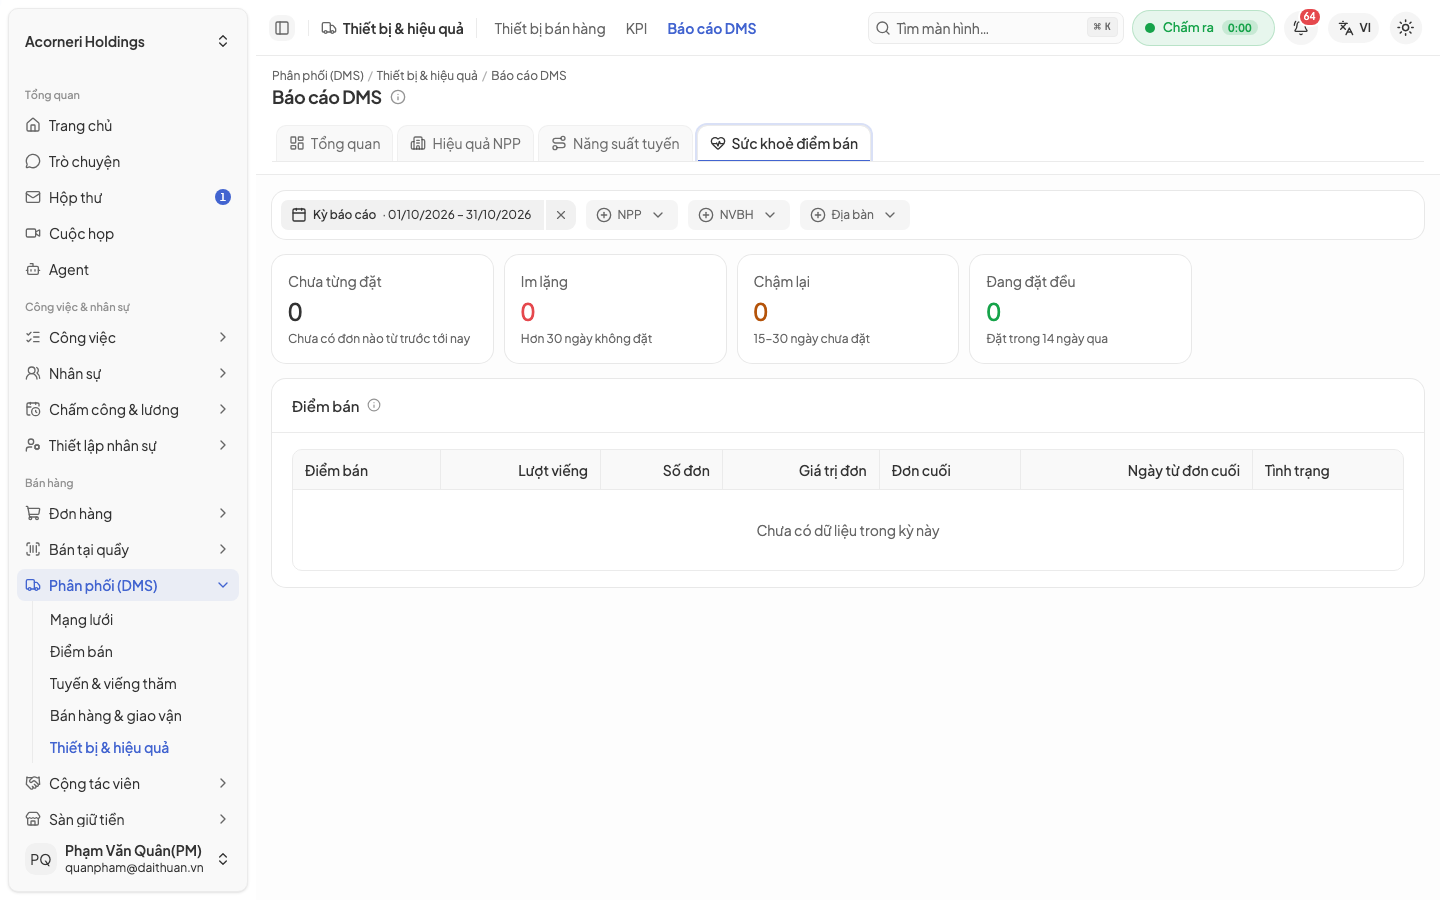Screen dimensions: 1440x900
Task: Open Agent in sidebar
Action: [x=127, y=270]
